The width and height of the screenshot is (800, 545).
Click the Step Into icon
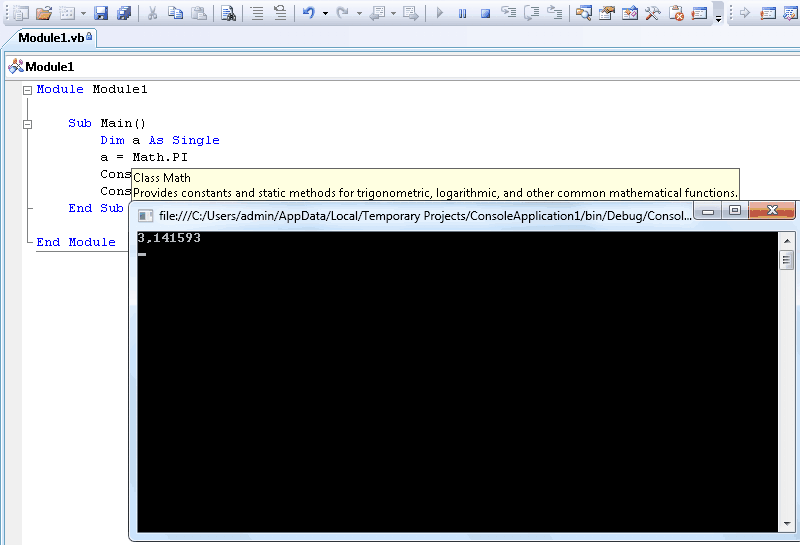pos(508,13)
